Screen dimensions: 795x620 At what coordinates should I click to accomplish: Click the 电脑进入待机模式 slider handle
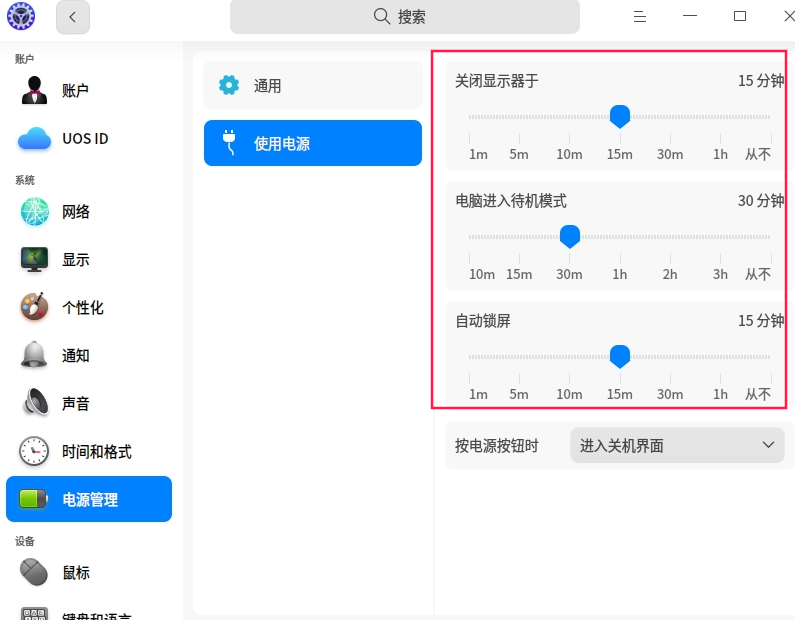tap(569, 237)
